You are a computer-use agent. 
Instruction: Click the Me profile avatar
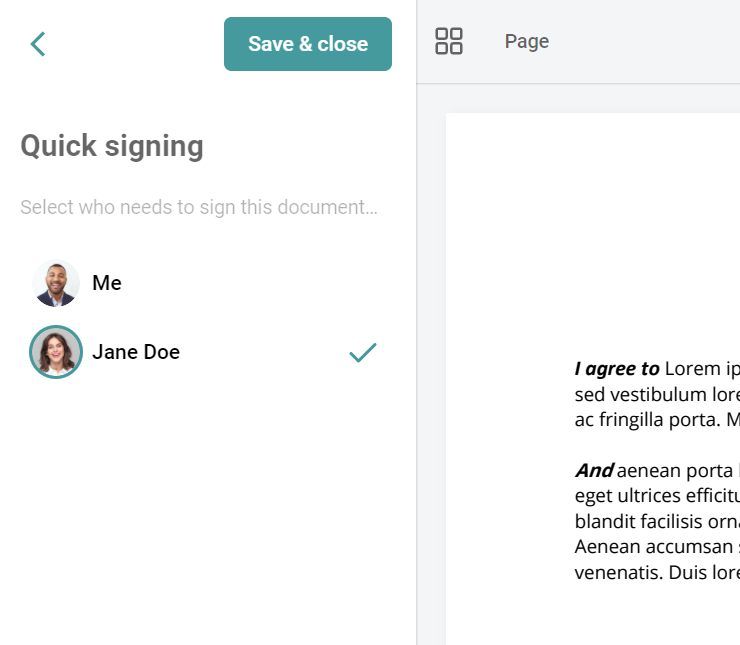pos(56,283)
